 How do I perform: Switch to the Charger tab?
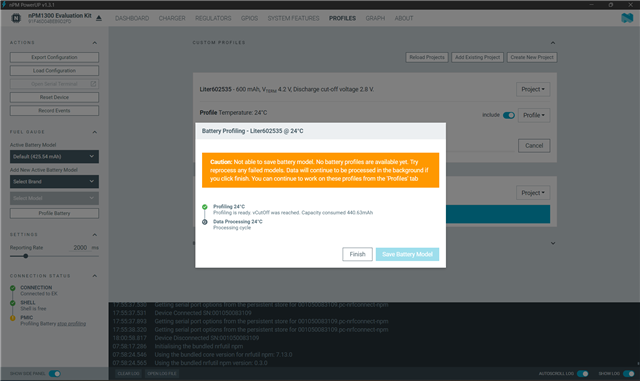tap(172, 18)
